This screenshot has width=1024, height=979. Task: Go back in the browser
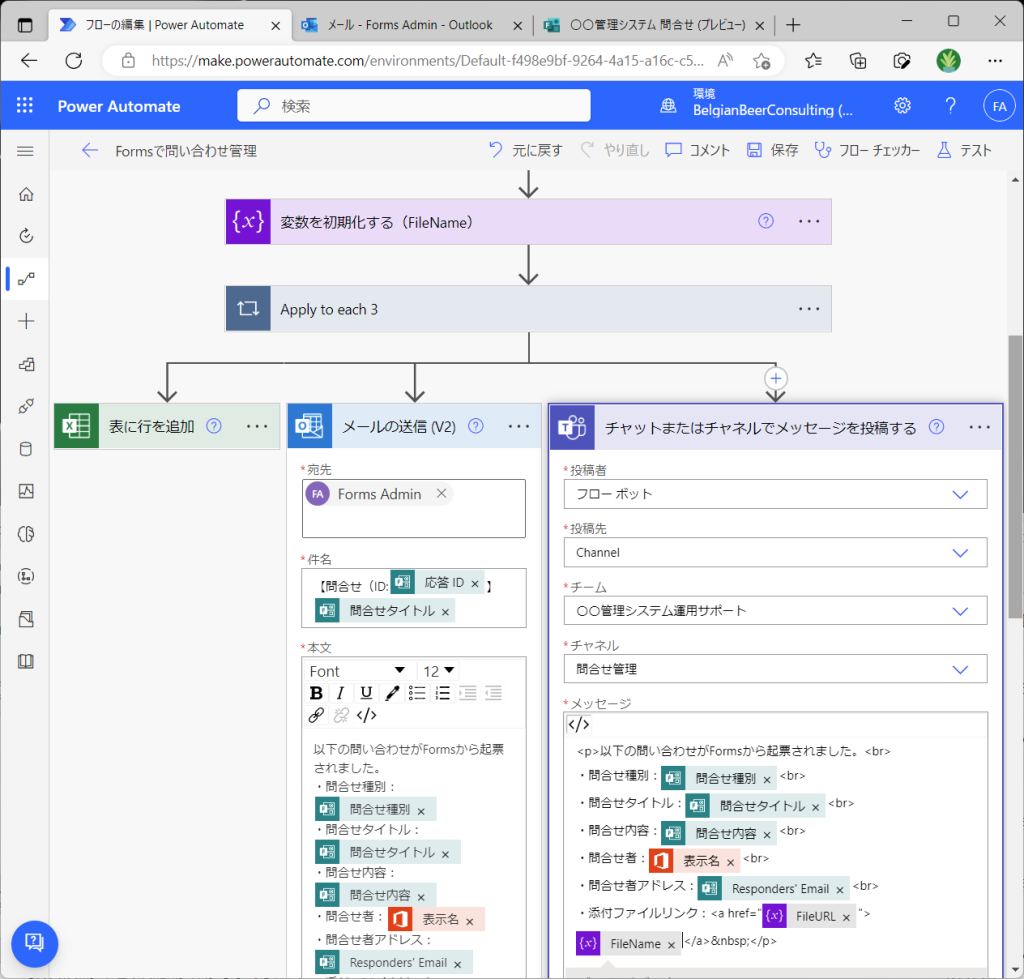29,61
